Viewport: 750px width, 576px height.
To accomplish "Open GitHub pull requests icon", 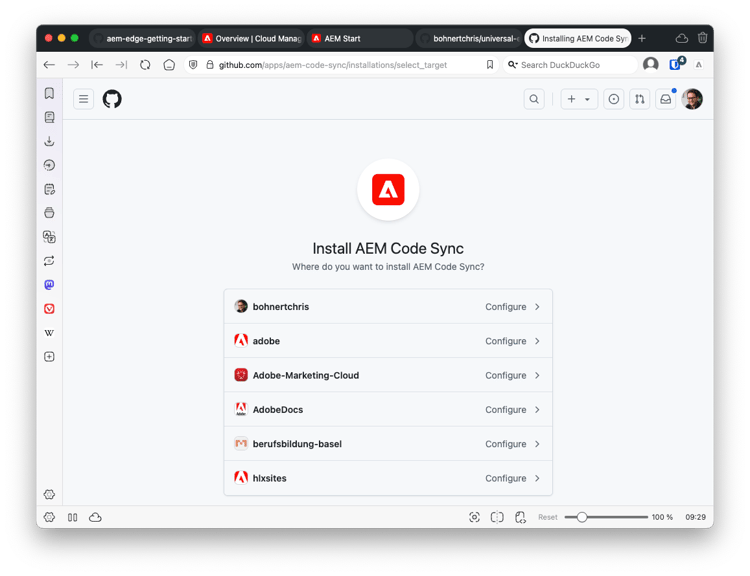I will click(640, 99).
